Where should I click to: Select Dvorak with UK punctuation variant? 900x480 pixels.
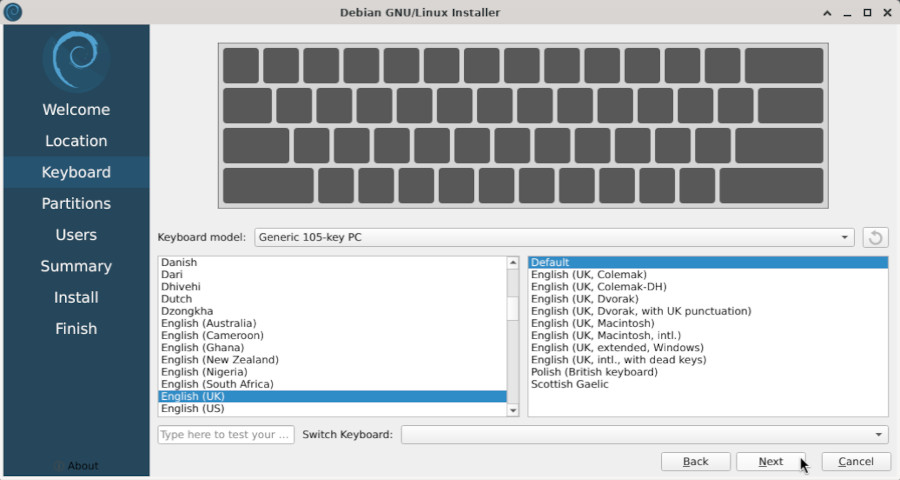coord(708,311)
